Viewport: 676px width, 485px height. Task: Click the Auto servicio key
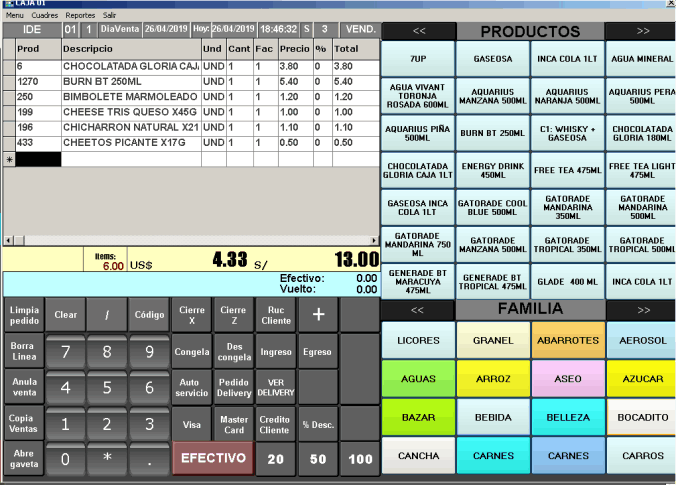tap(192, 388)
